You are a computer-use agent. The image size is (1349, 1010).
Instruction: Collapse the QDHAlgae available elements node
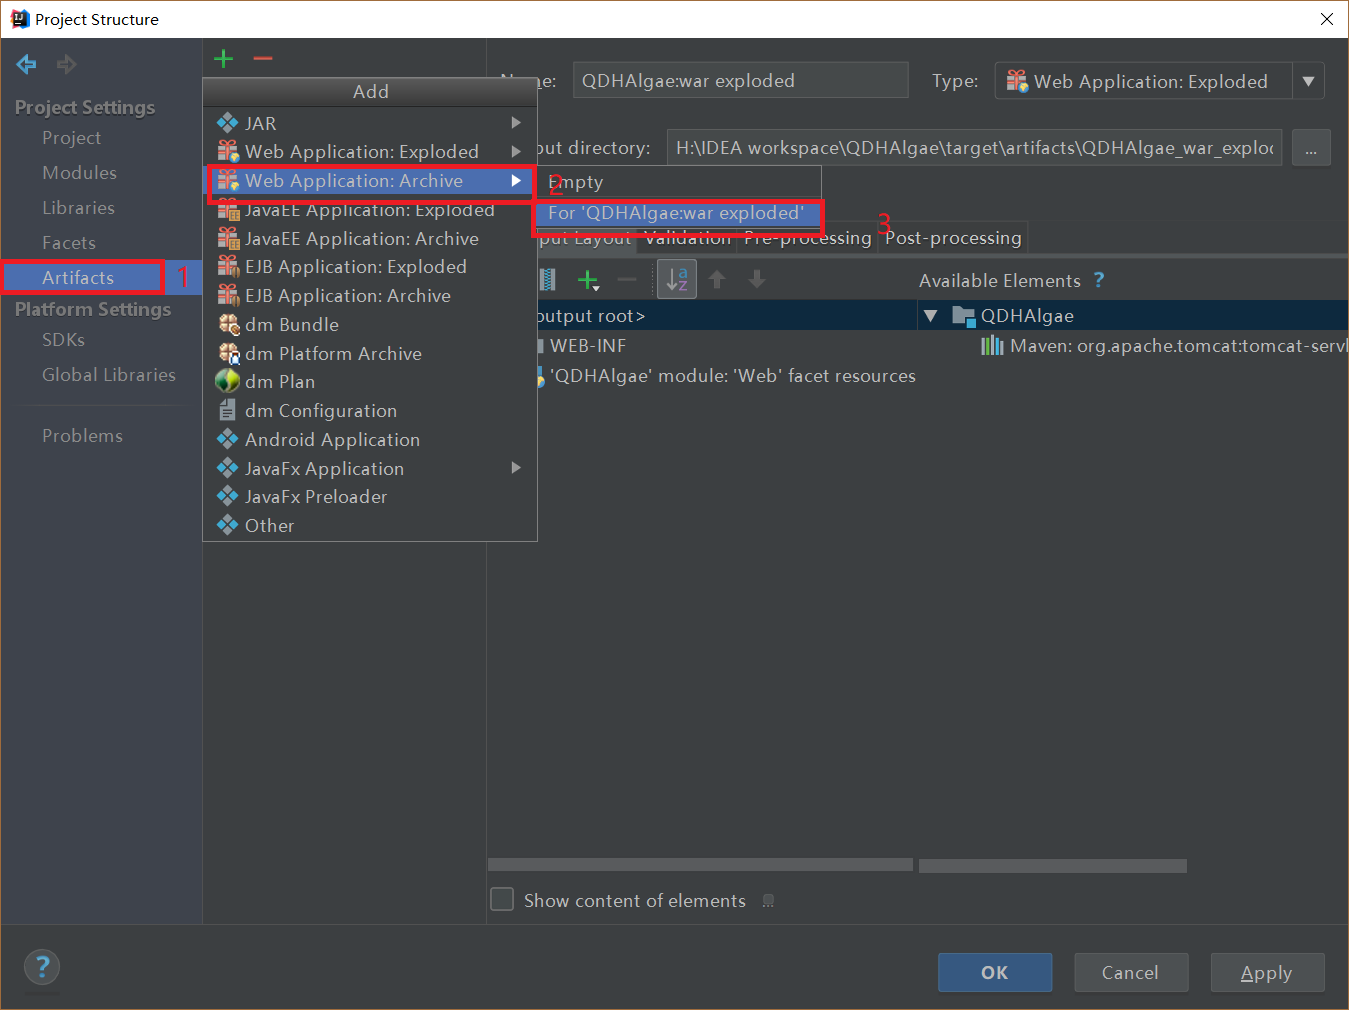click(930, 316)
